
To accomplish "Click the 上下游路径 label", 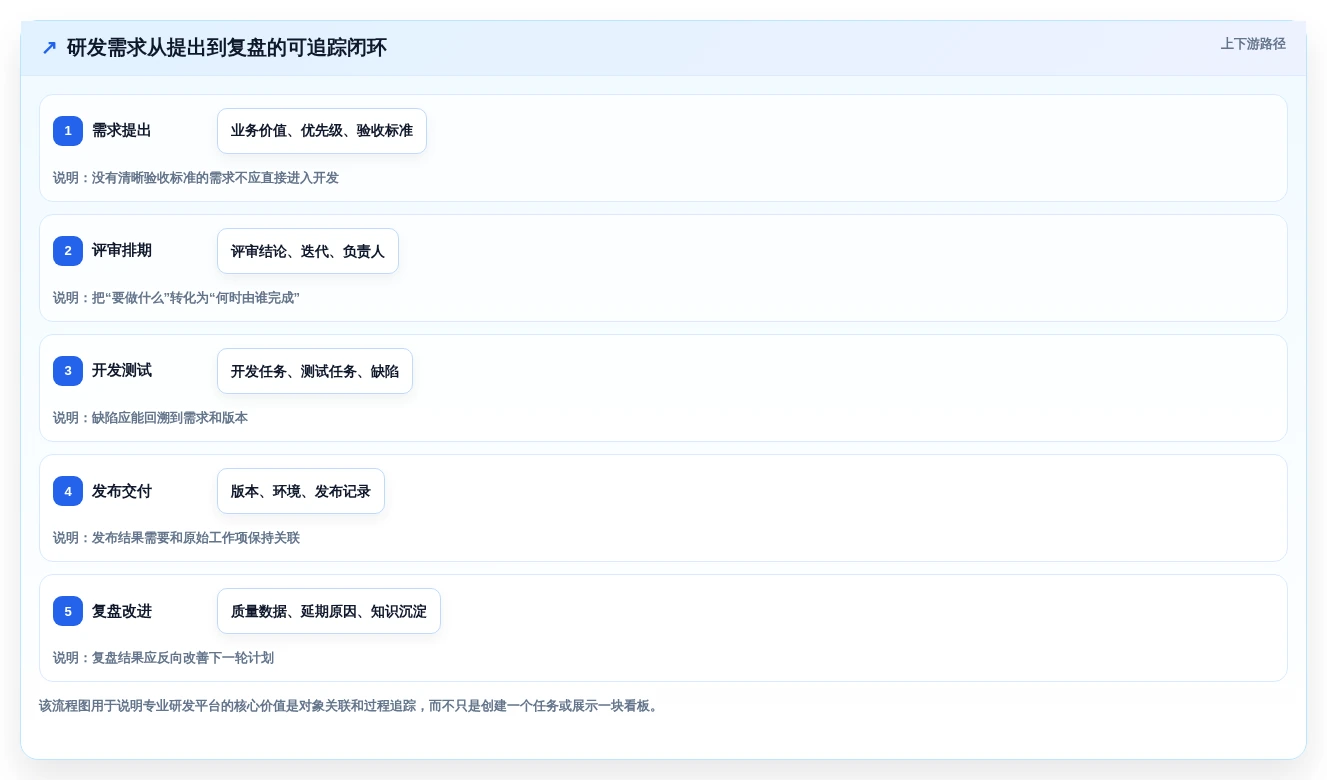I will (1253, 44).
